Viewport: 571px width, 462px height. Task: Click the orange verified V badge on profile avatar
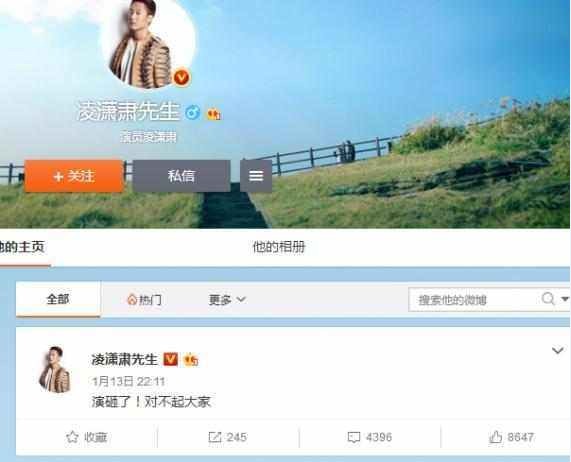click(x=181, y=78)
